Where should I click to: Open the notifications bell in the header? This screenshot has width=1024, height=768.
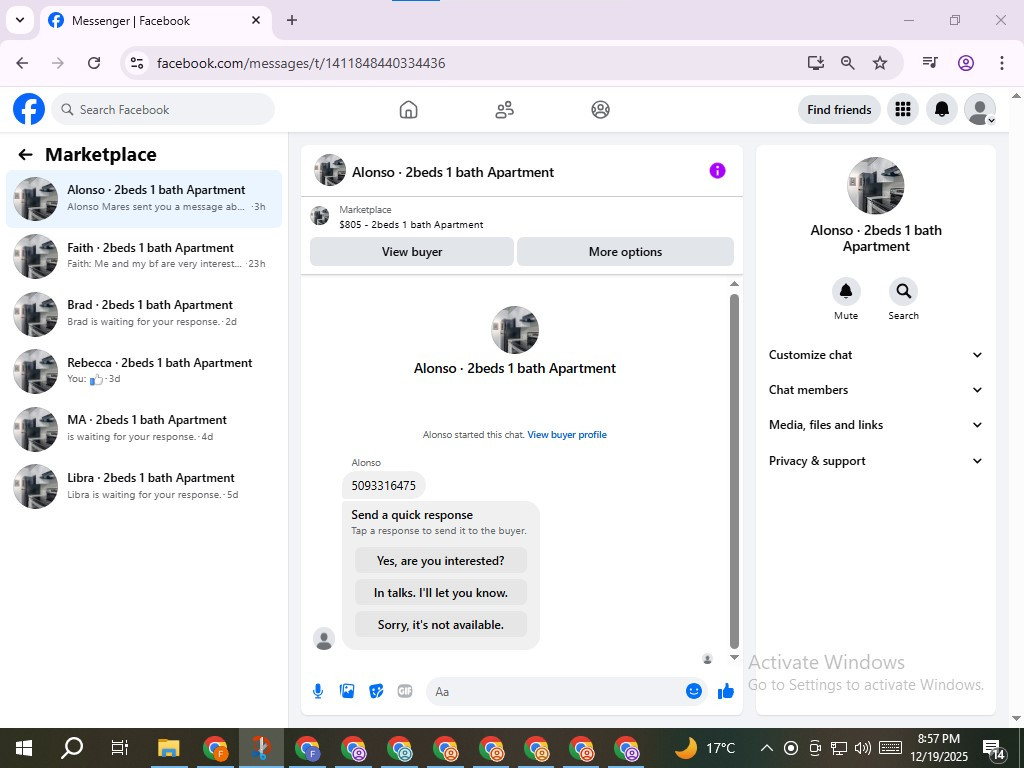pyautogui.click(x=942, y=109)
